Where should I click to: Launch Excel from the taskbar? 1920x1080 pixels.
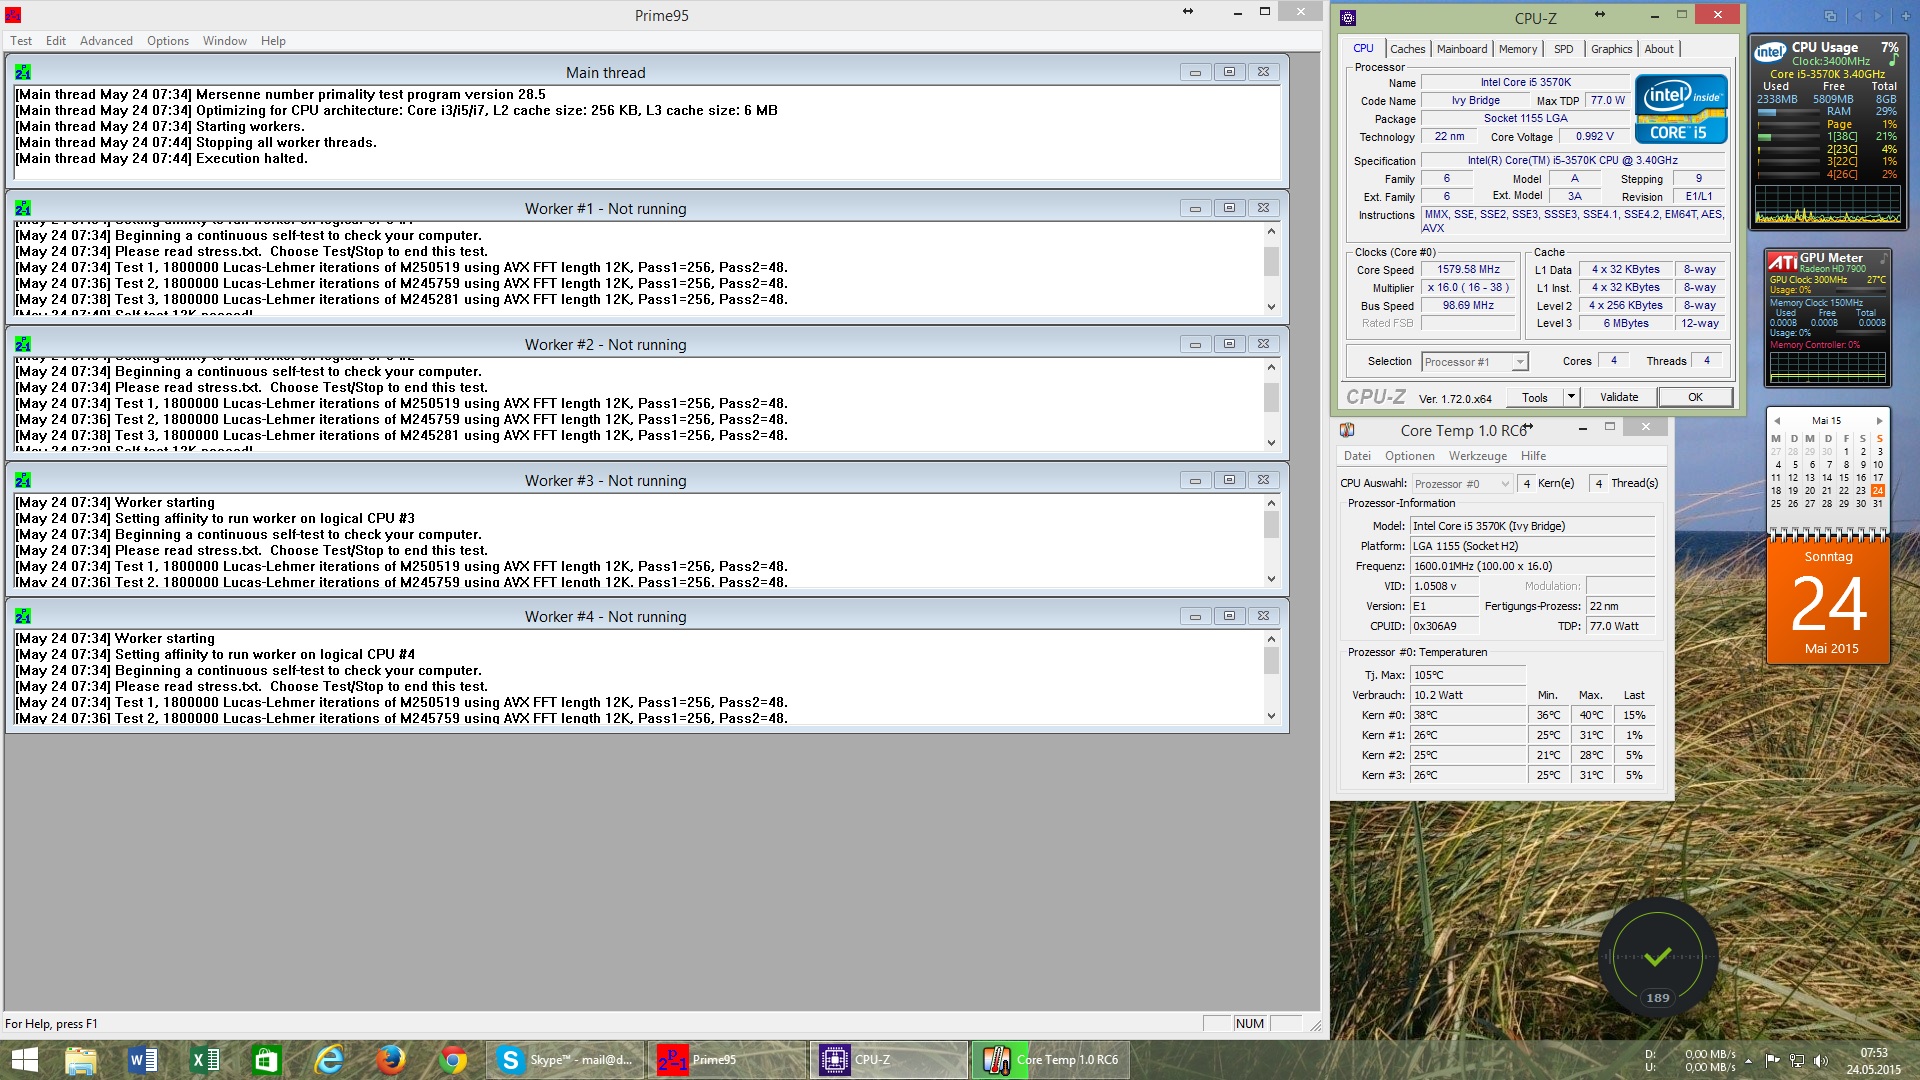click(x=205, y=1059)
